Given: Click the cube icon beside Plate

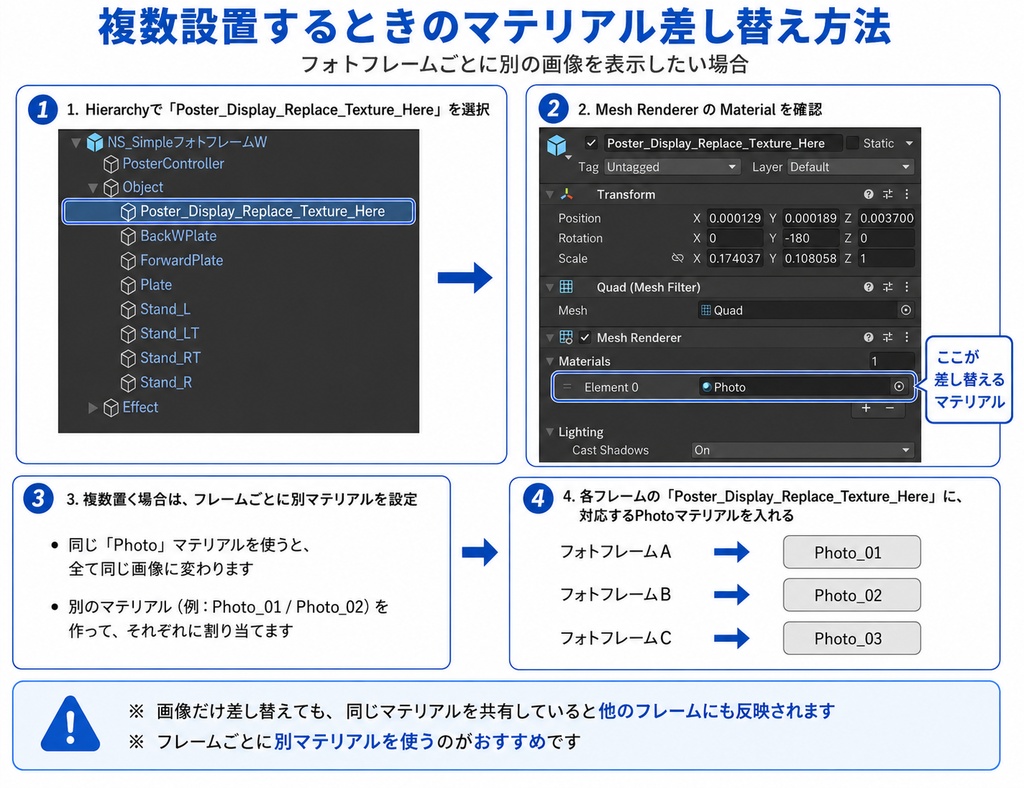Looking at the screenshot, I should [129, 285].
